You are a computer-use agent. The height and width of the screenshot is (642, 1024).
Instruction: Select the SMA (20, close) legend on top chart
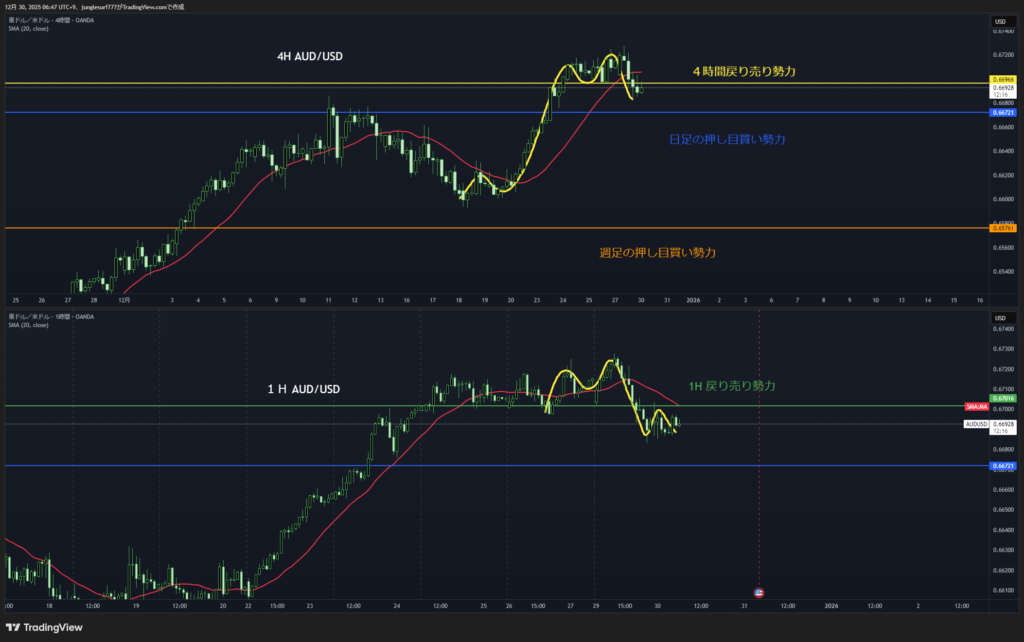(x=28, y=29)
